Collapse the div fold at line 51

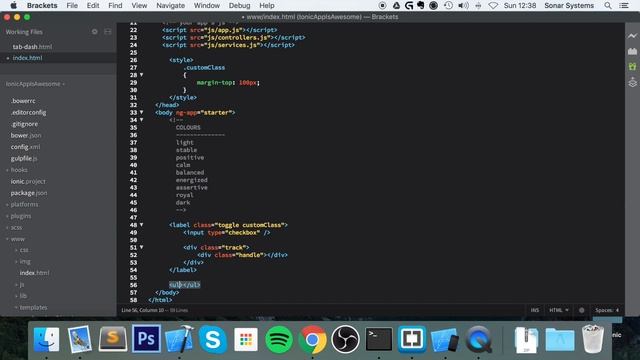click(142, 247)
